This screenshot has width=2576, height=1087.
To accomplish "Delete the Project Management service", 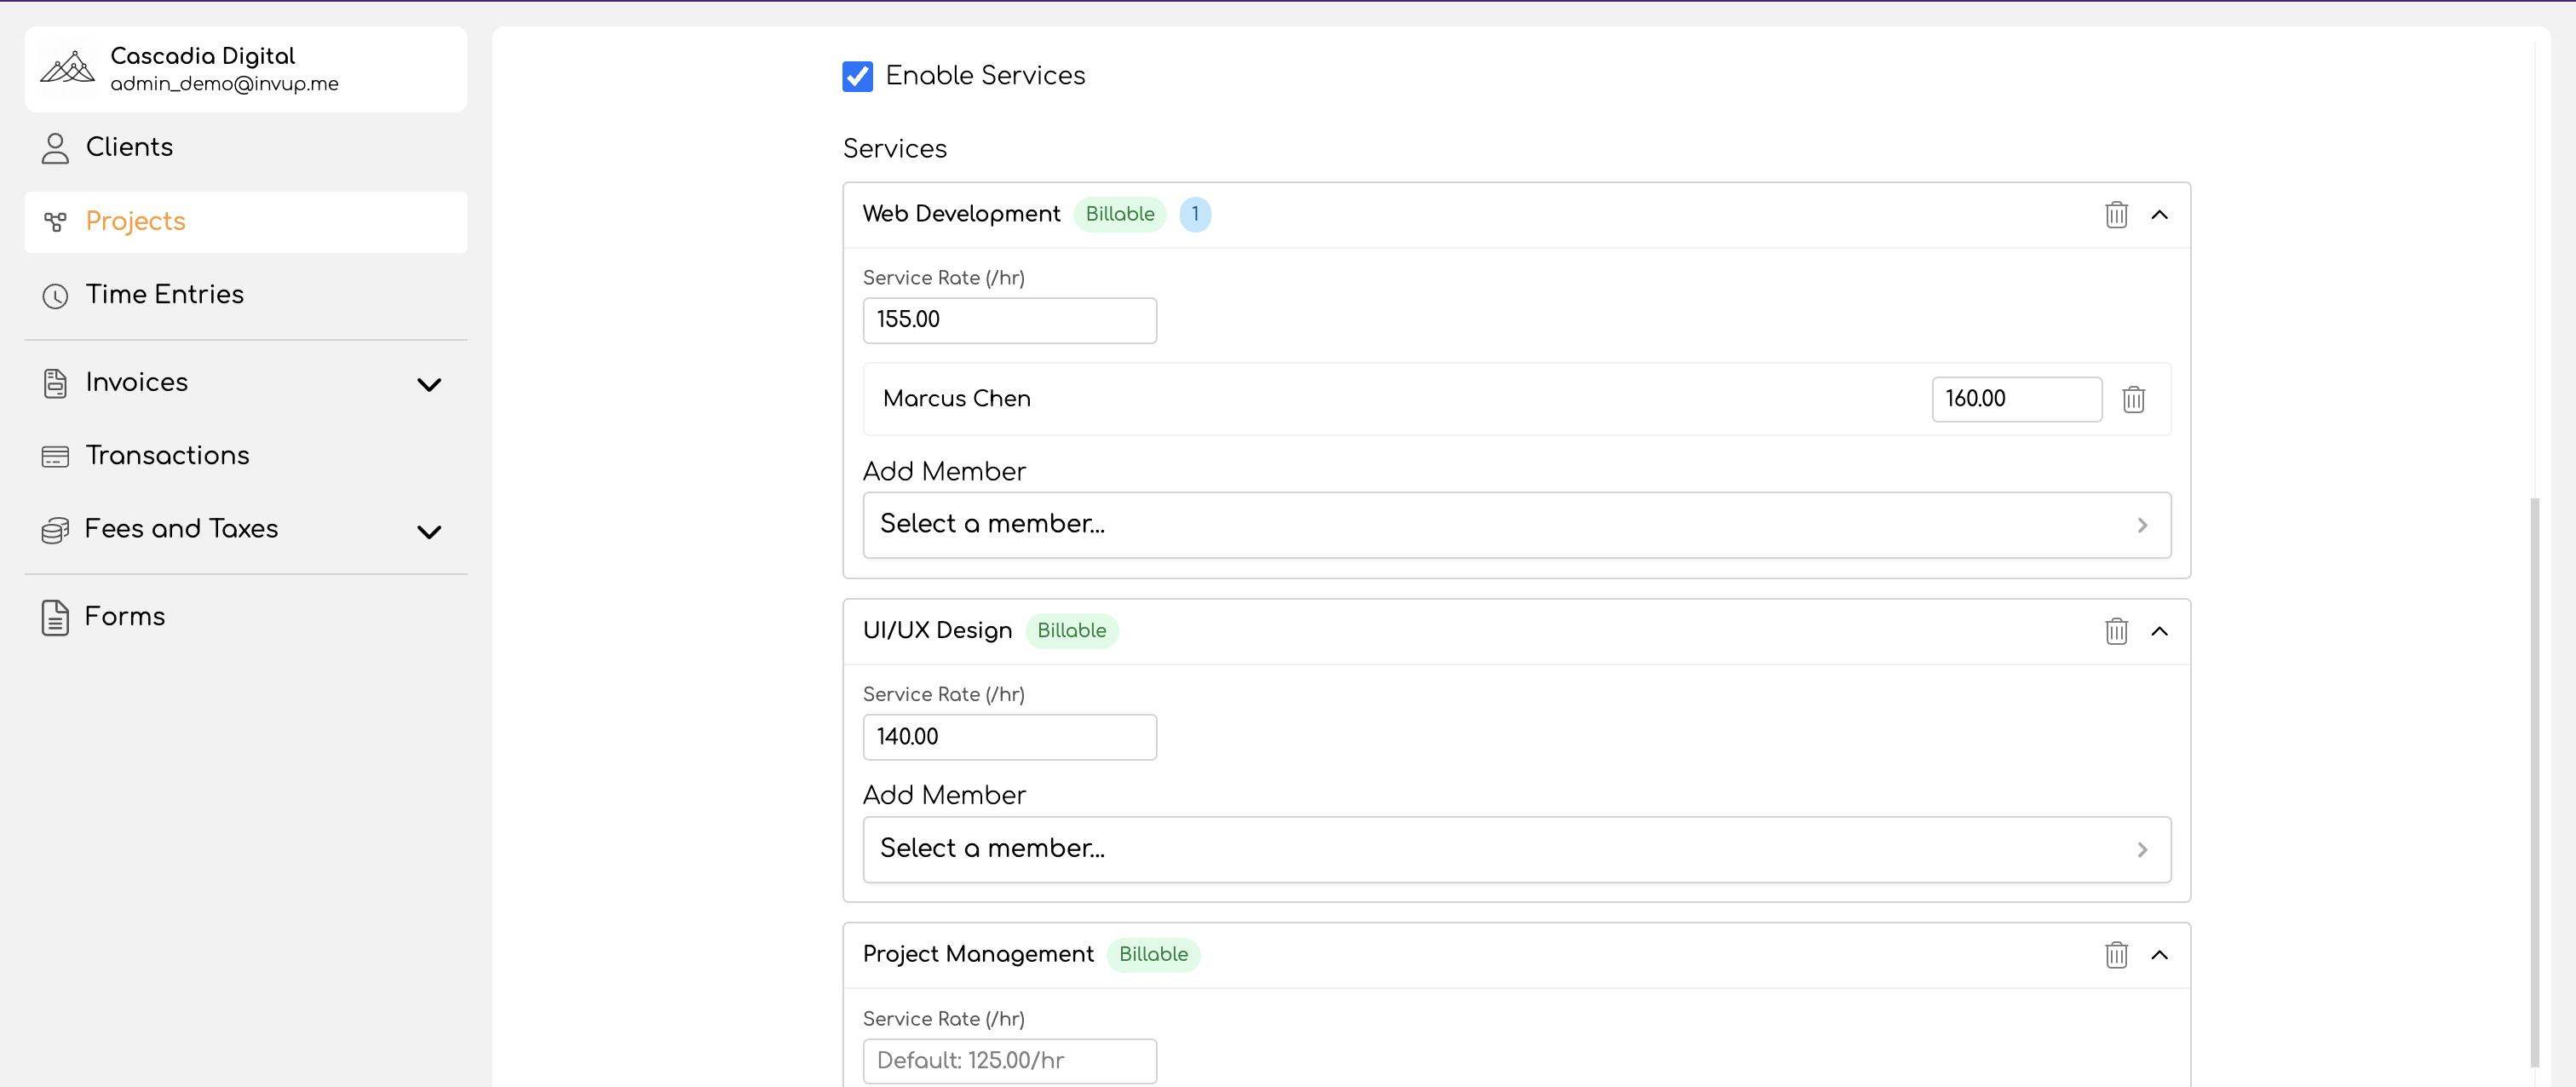I will (x=2116, y=955).
